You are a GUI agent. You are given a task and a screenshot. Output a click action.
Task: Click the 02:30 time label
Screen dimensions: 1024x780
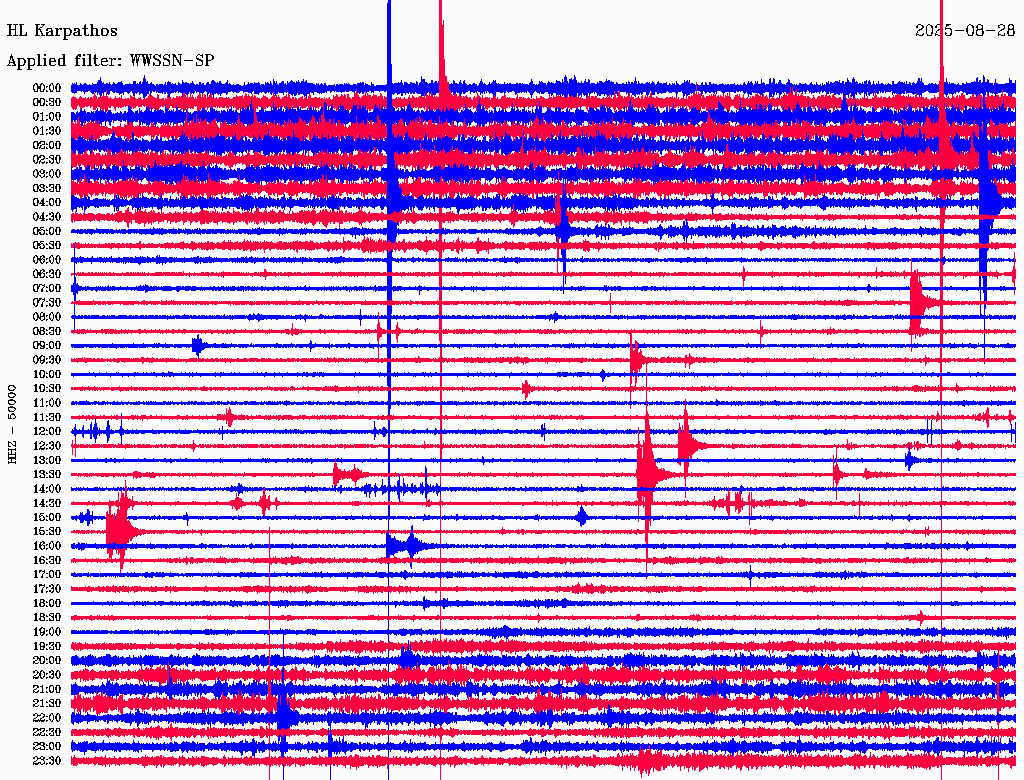pos(47,159)
